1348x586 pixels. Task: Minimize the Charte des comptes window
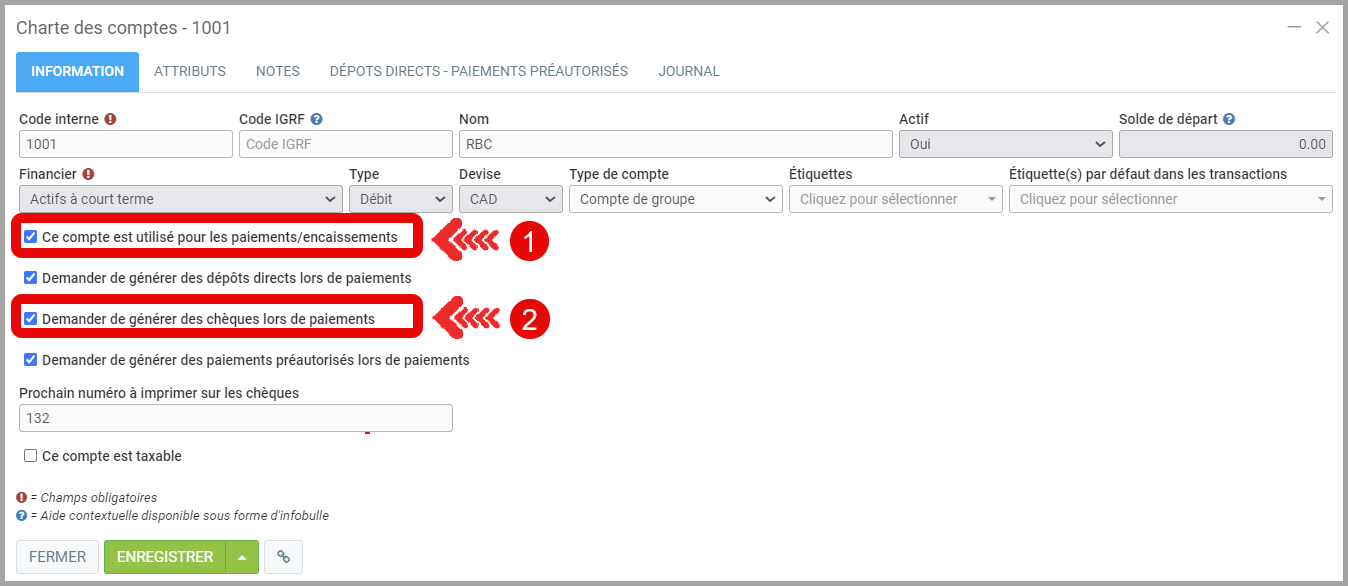tap(1294, 28)
